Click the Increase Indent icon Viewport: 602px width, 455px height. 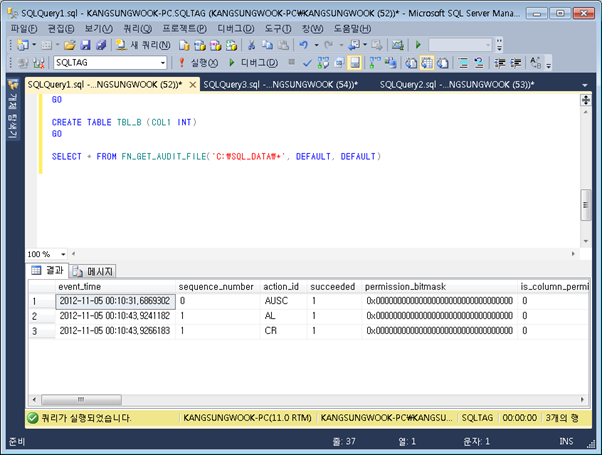click(x=515, y=63)
